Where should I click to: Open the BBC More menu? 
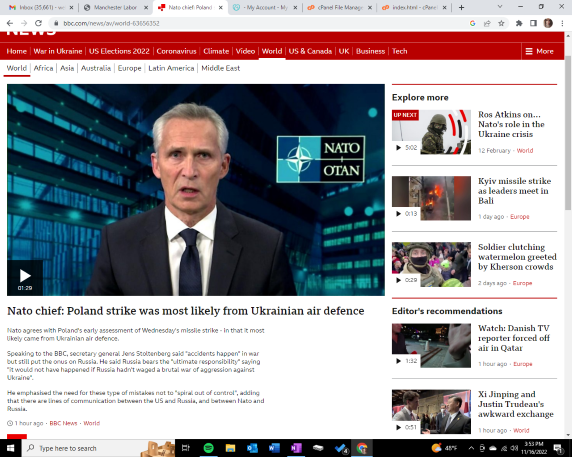[x=540, y=51]
